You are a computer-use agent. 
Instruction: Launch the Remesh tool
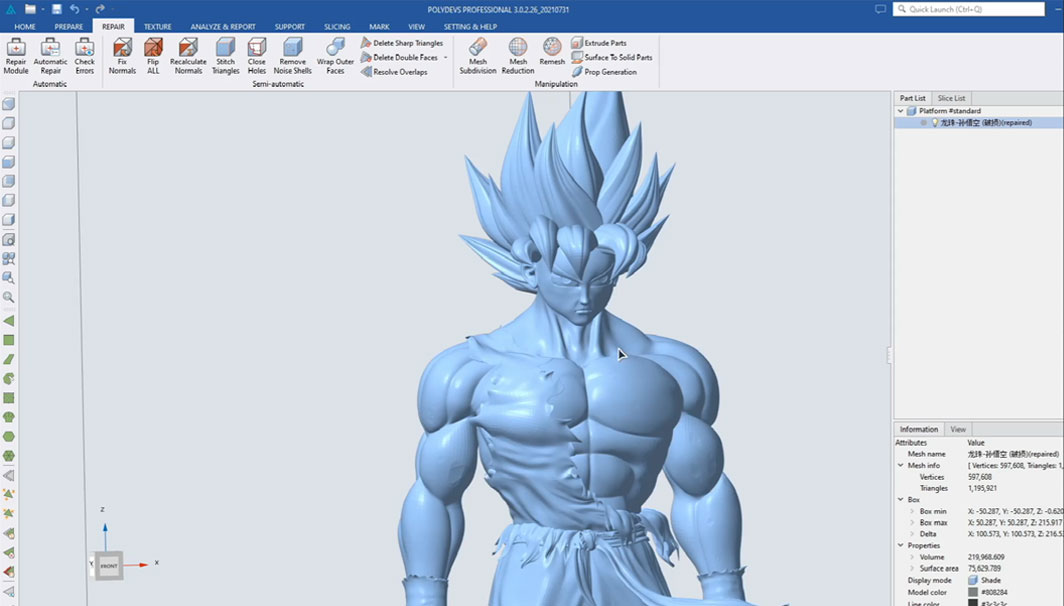click(x=552, y=52)
